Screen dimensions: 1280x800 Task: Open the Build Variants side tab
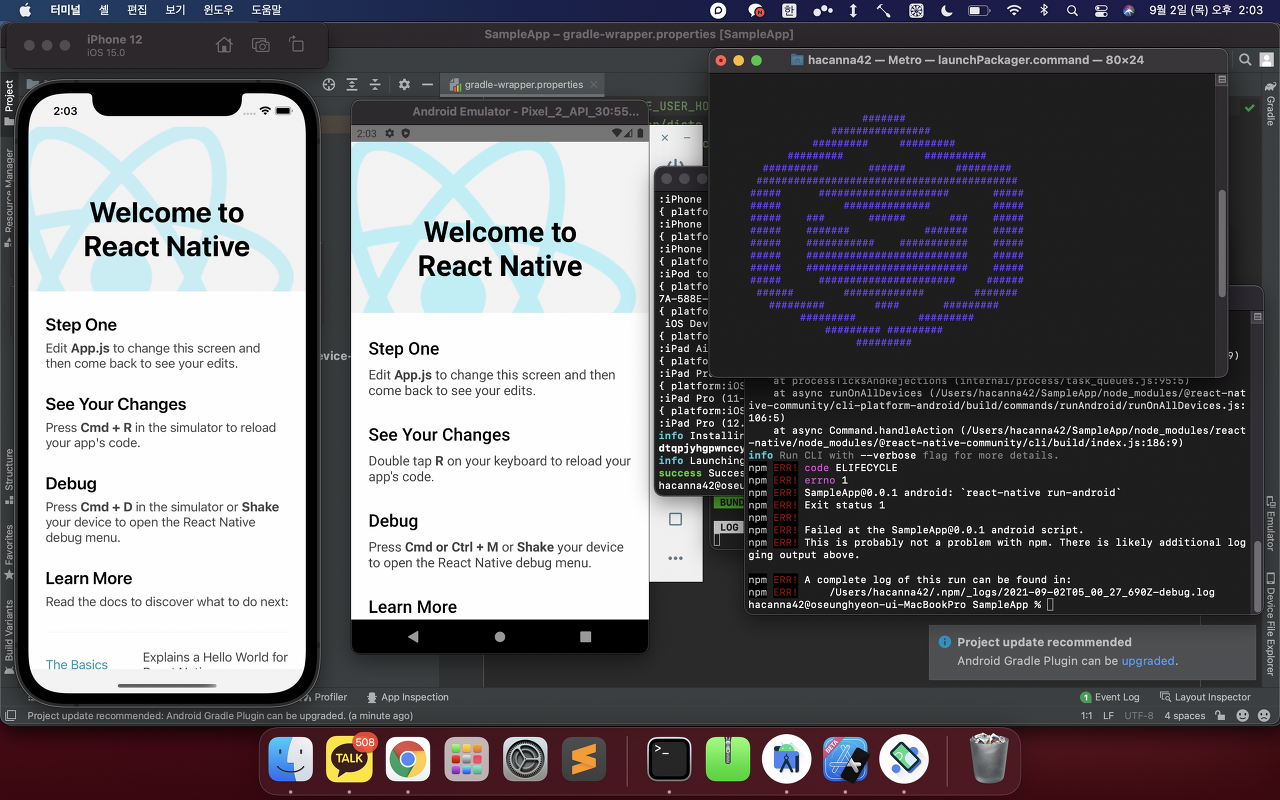coord(9,638)
